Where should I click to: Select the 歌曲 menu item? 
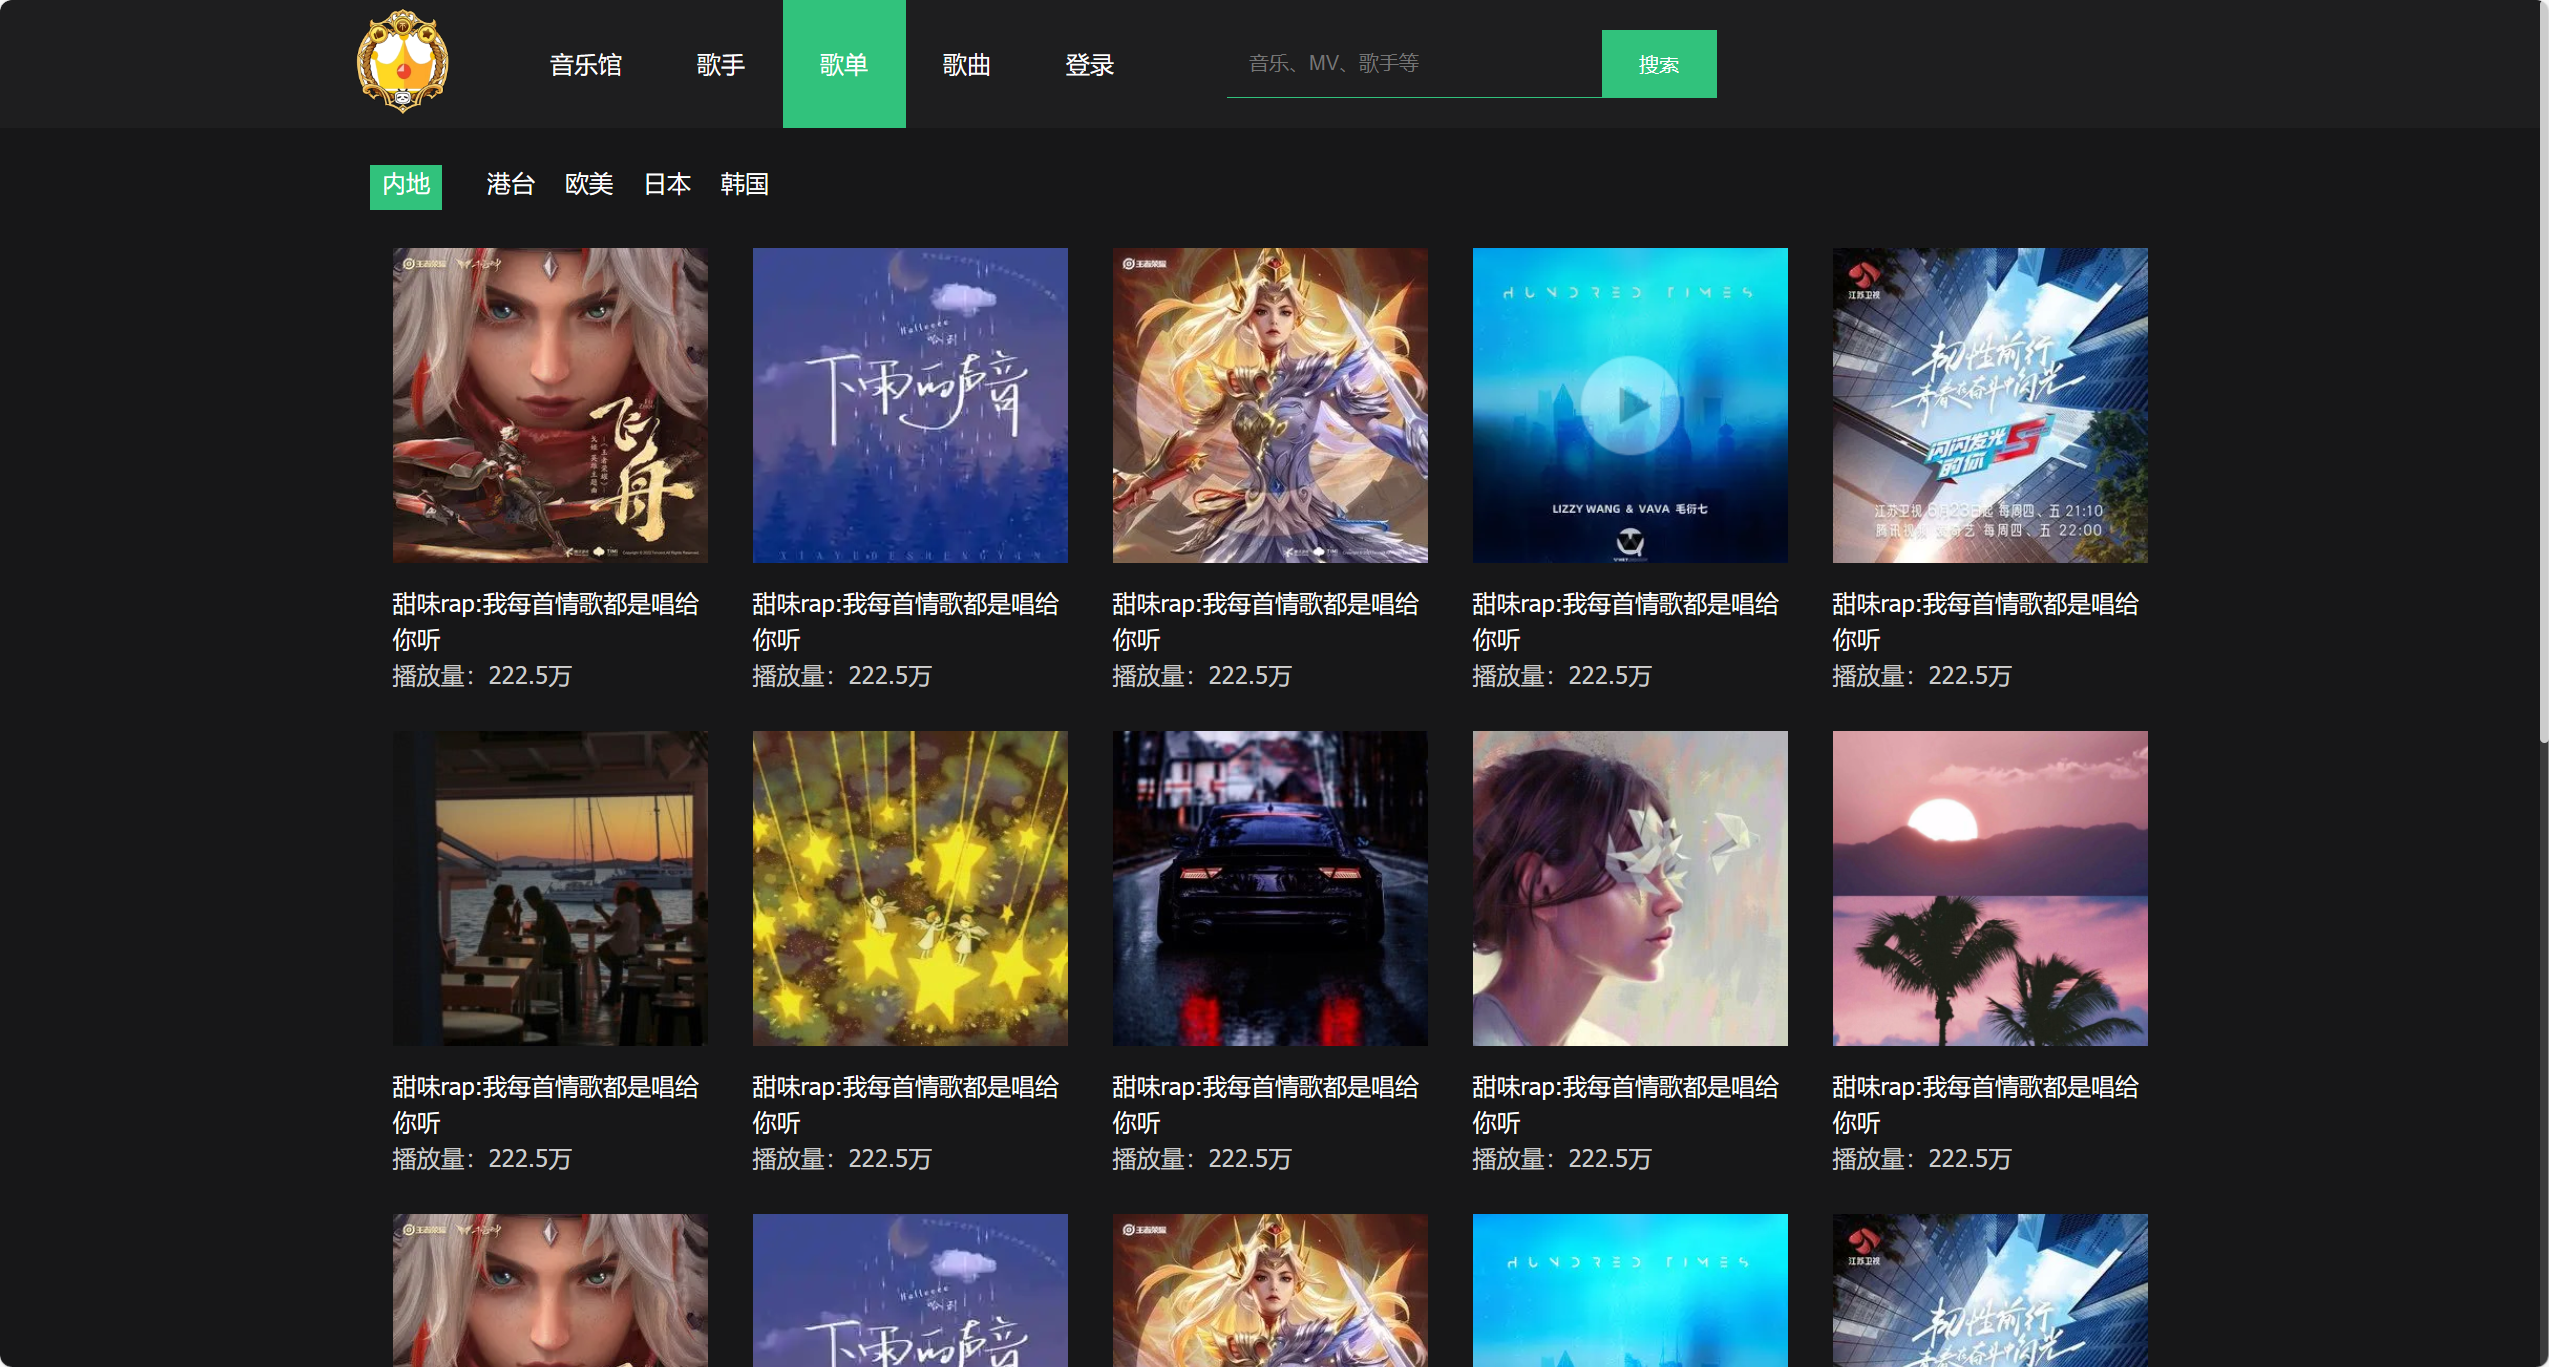(x=966, y=65)
